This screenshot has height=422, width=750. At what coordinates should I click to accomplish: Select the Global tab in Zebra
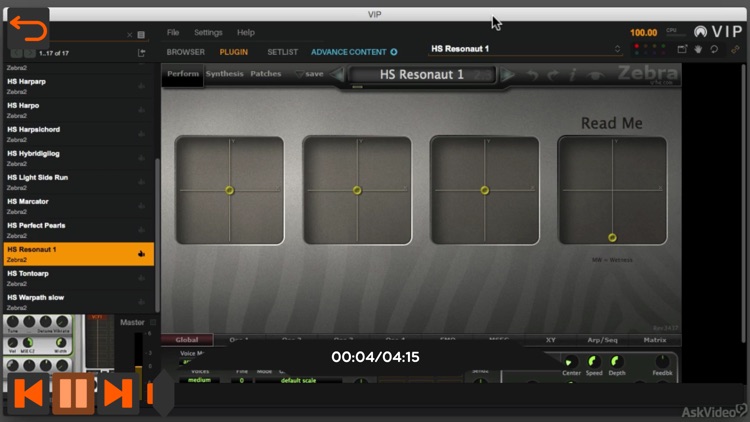[187, 340]
